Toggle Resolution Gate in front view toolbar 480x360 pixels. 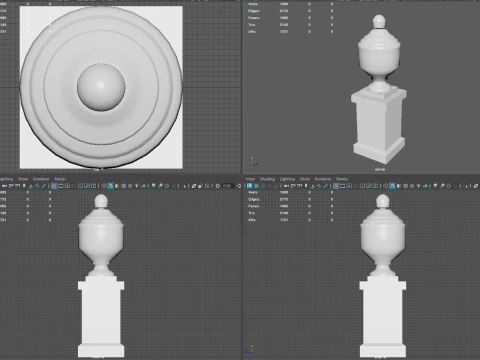click(x=67, y=186)
